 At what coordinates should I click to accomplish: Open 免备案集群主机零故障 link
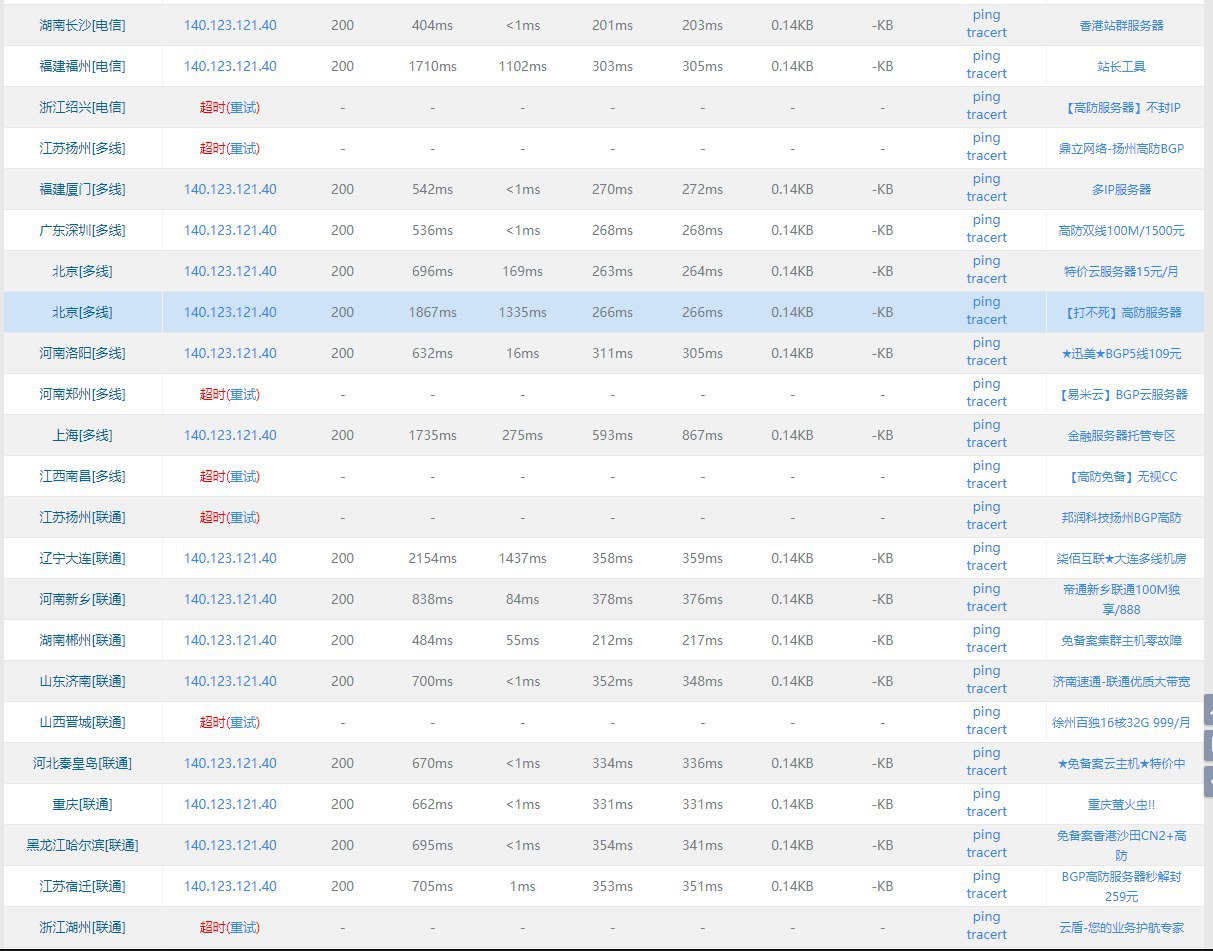pos(1121,640)
